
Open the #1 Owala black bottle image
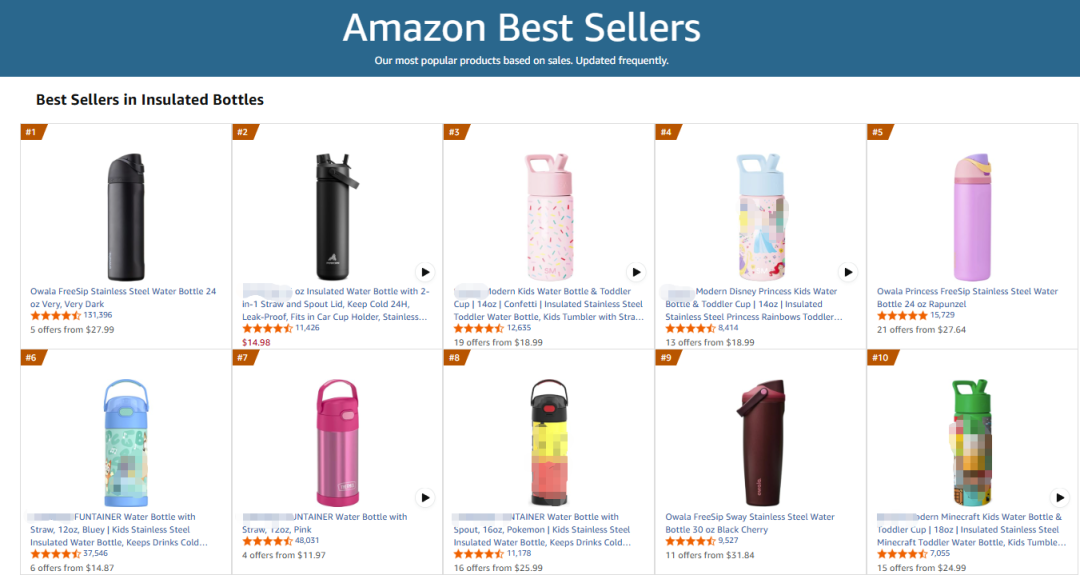pos(126,217)
